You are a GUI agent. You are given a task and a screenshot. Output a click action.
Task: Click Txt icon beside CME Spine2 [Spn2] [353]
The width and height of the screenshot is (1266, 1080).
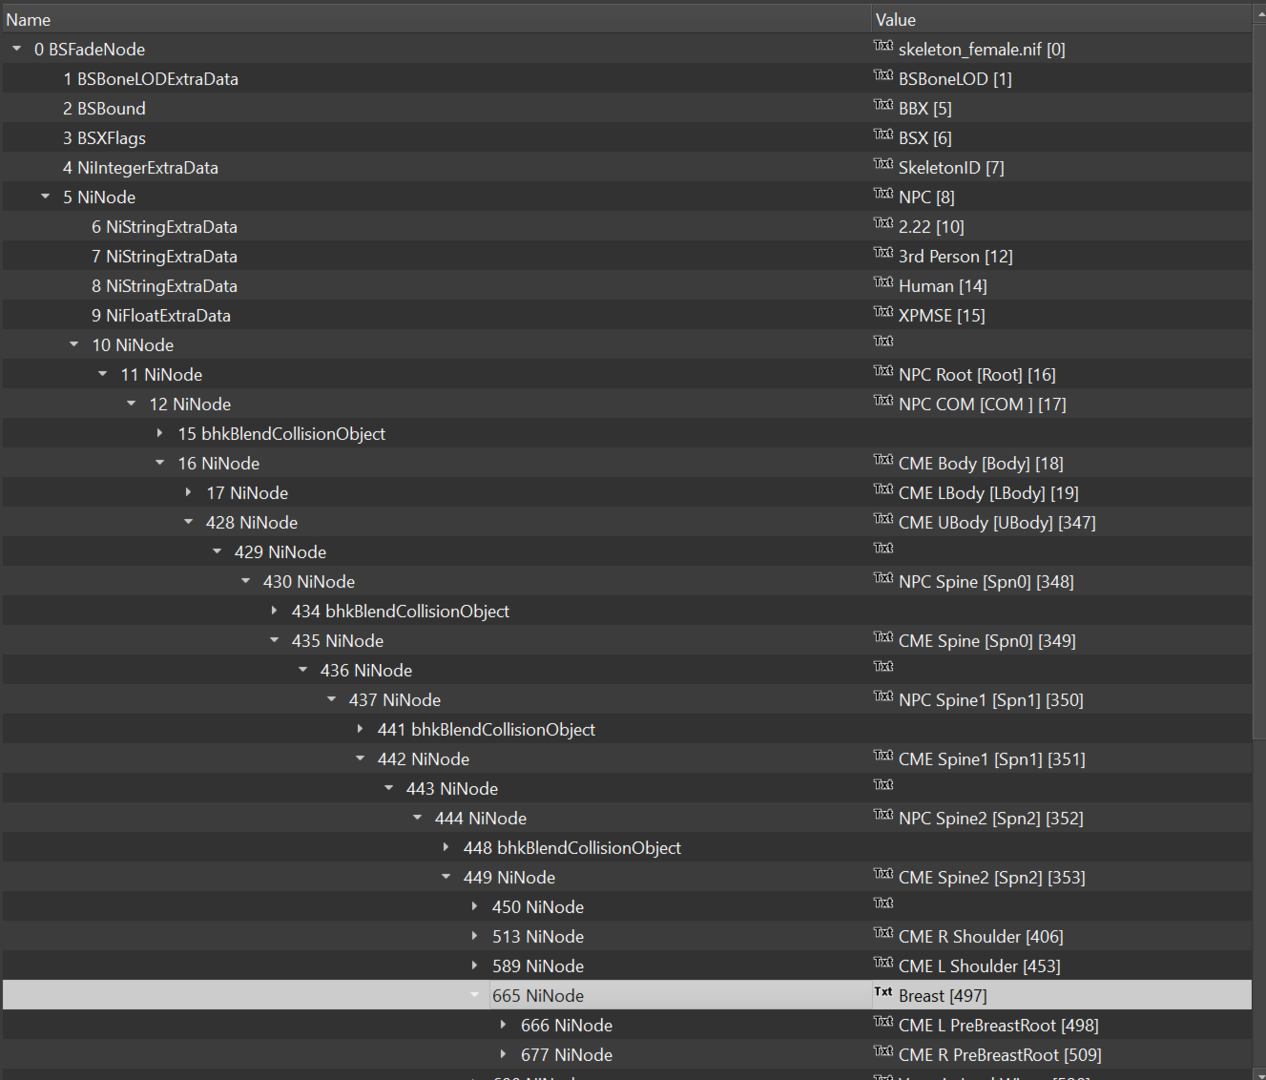[883, 874]
